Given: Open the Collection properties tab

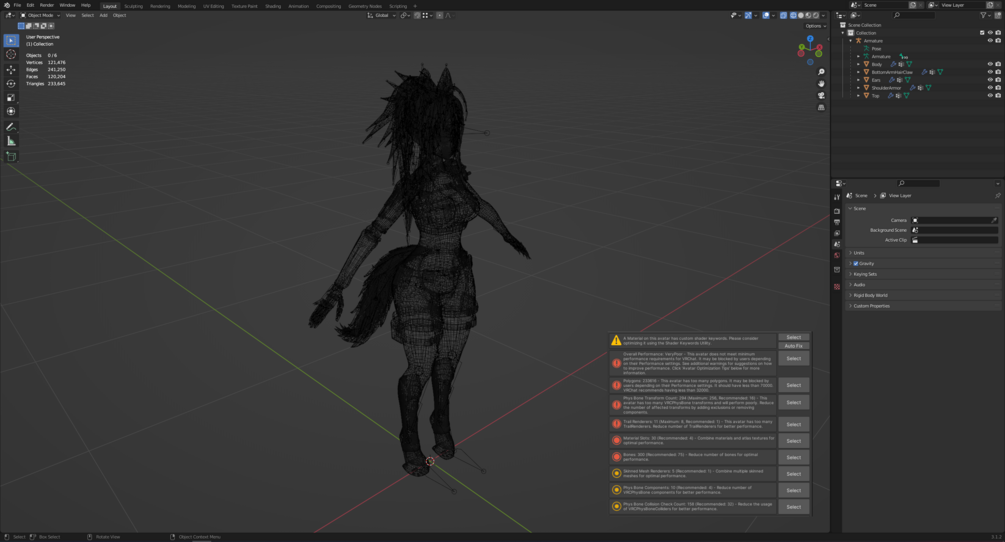Looking at the screenshot, I should [837, 270].
